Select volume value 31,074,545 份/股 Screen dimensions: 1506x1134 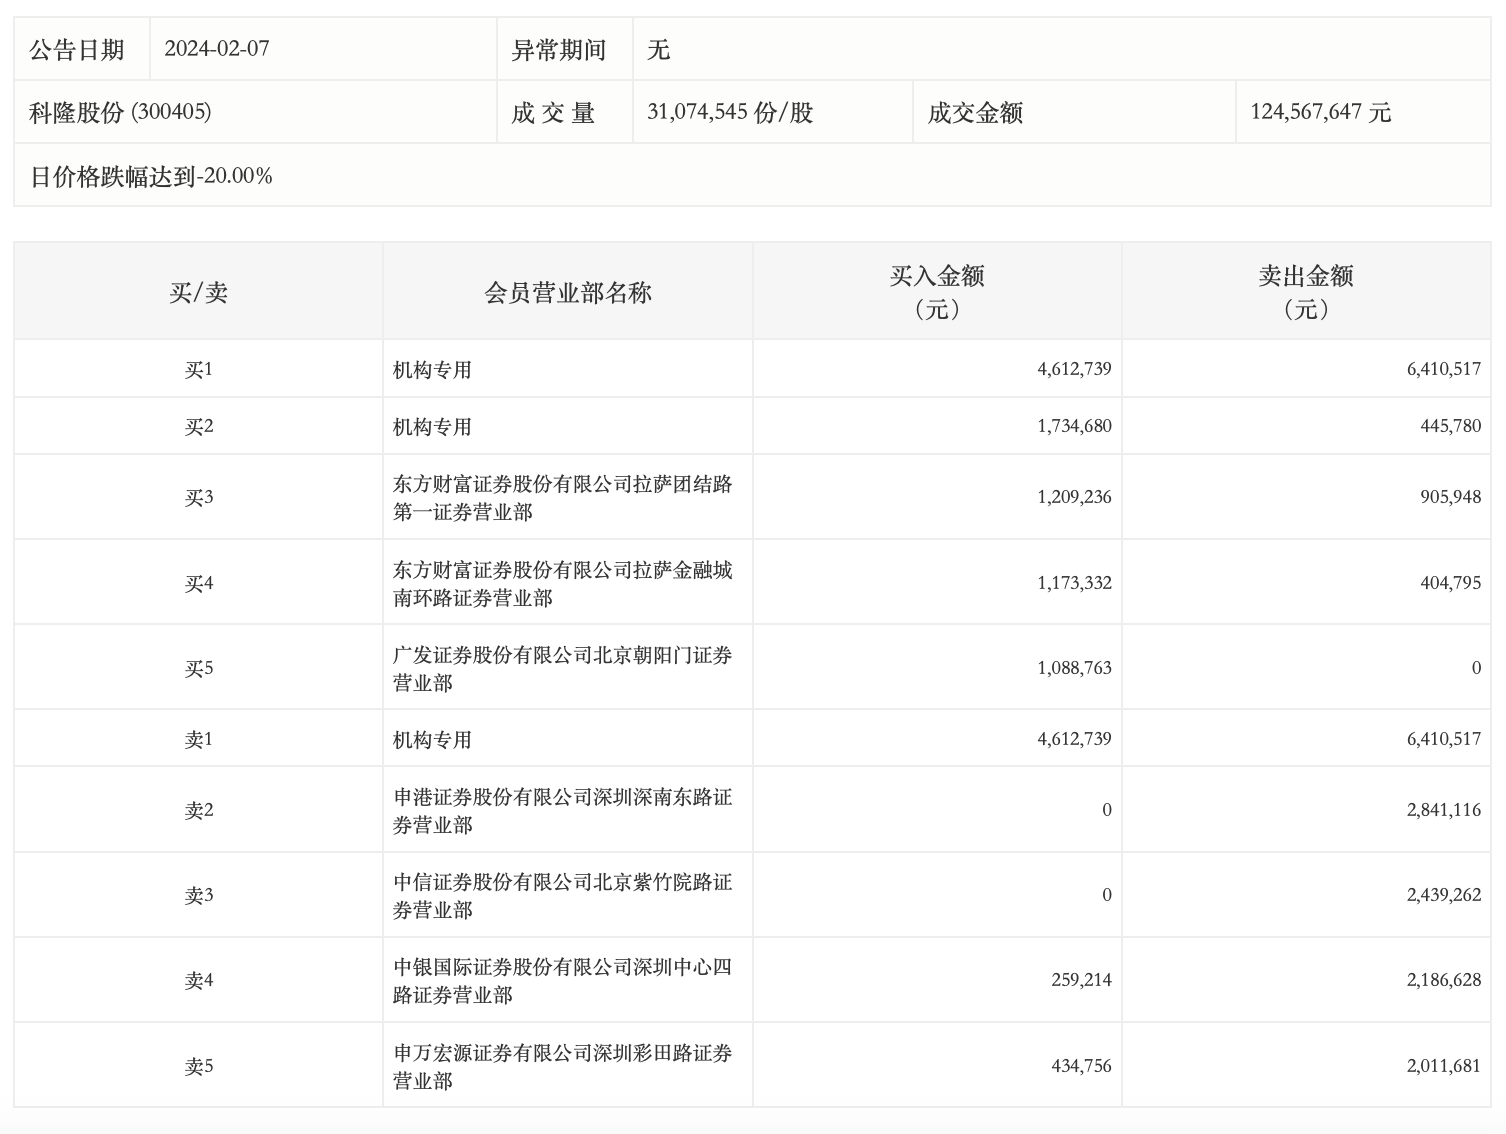pyautogui.click(x=730, y=112)
